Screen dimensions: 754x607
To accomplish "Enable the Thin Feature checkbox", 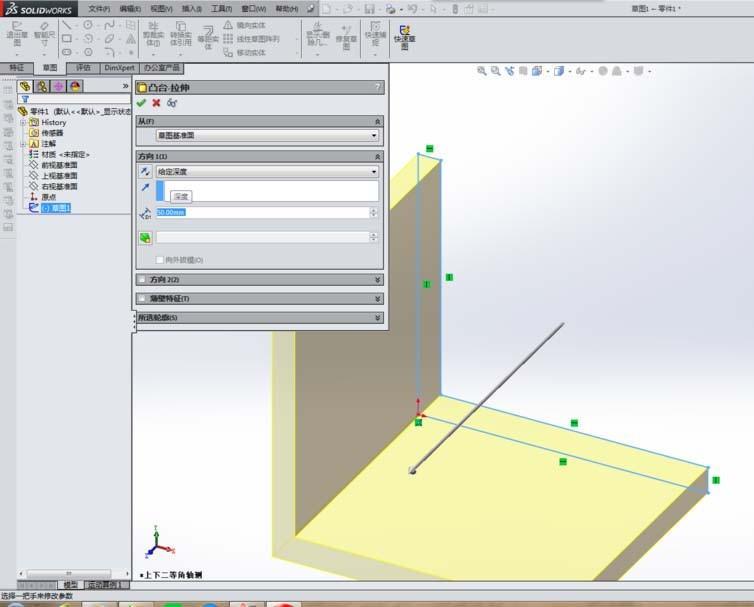I will click(142, 299).
